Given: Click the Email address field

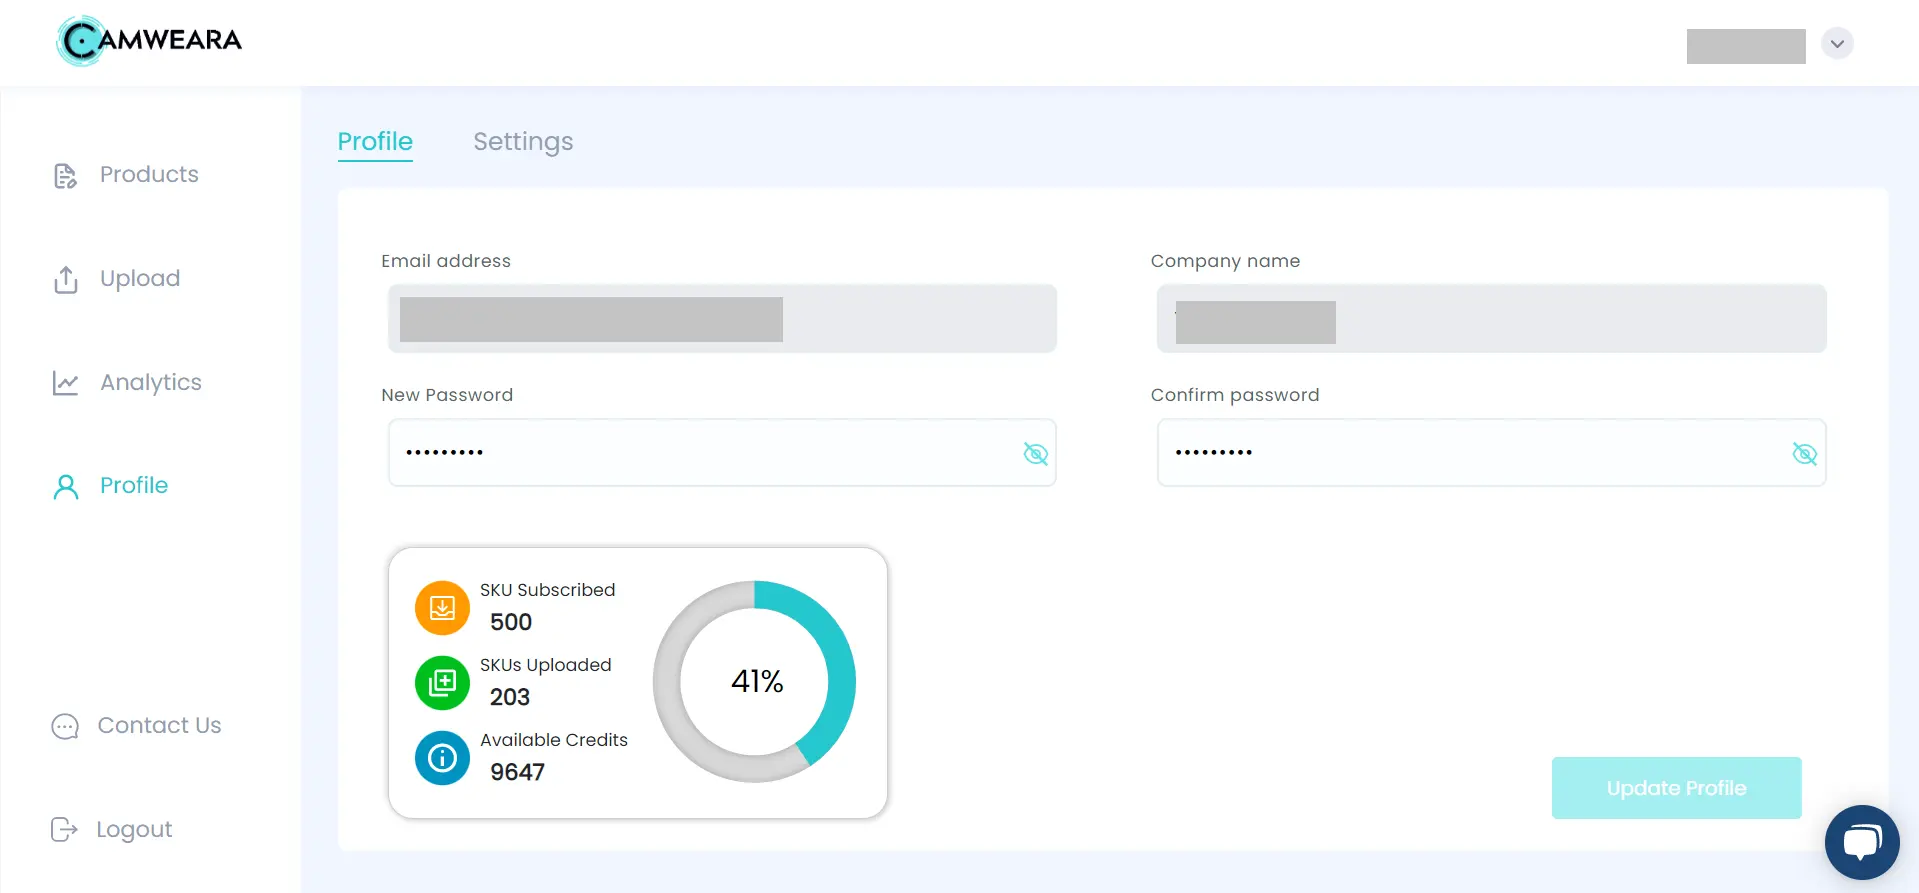Looking at the screenshot, I should pyautogui.click(x=722, y=319).
